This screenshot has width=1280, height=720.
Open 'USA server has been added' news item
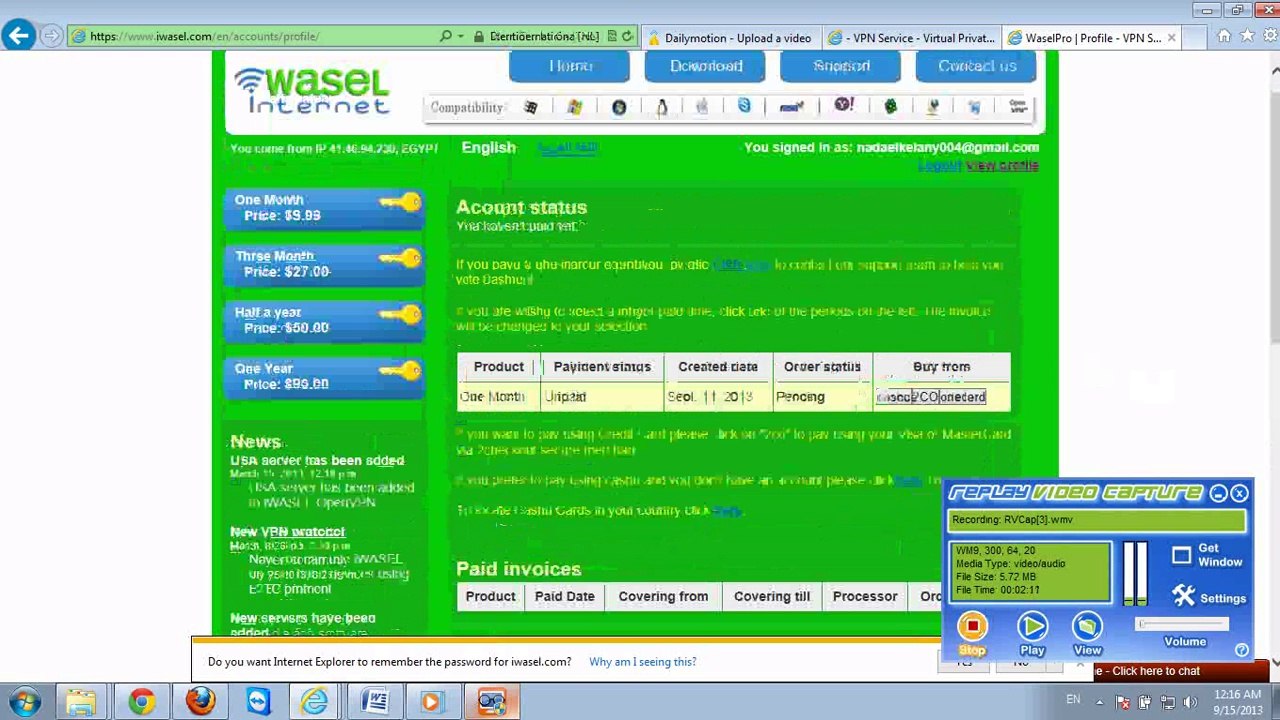(317, 460)
